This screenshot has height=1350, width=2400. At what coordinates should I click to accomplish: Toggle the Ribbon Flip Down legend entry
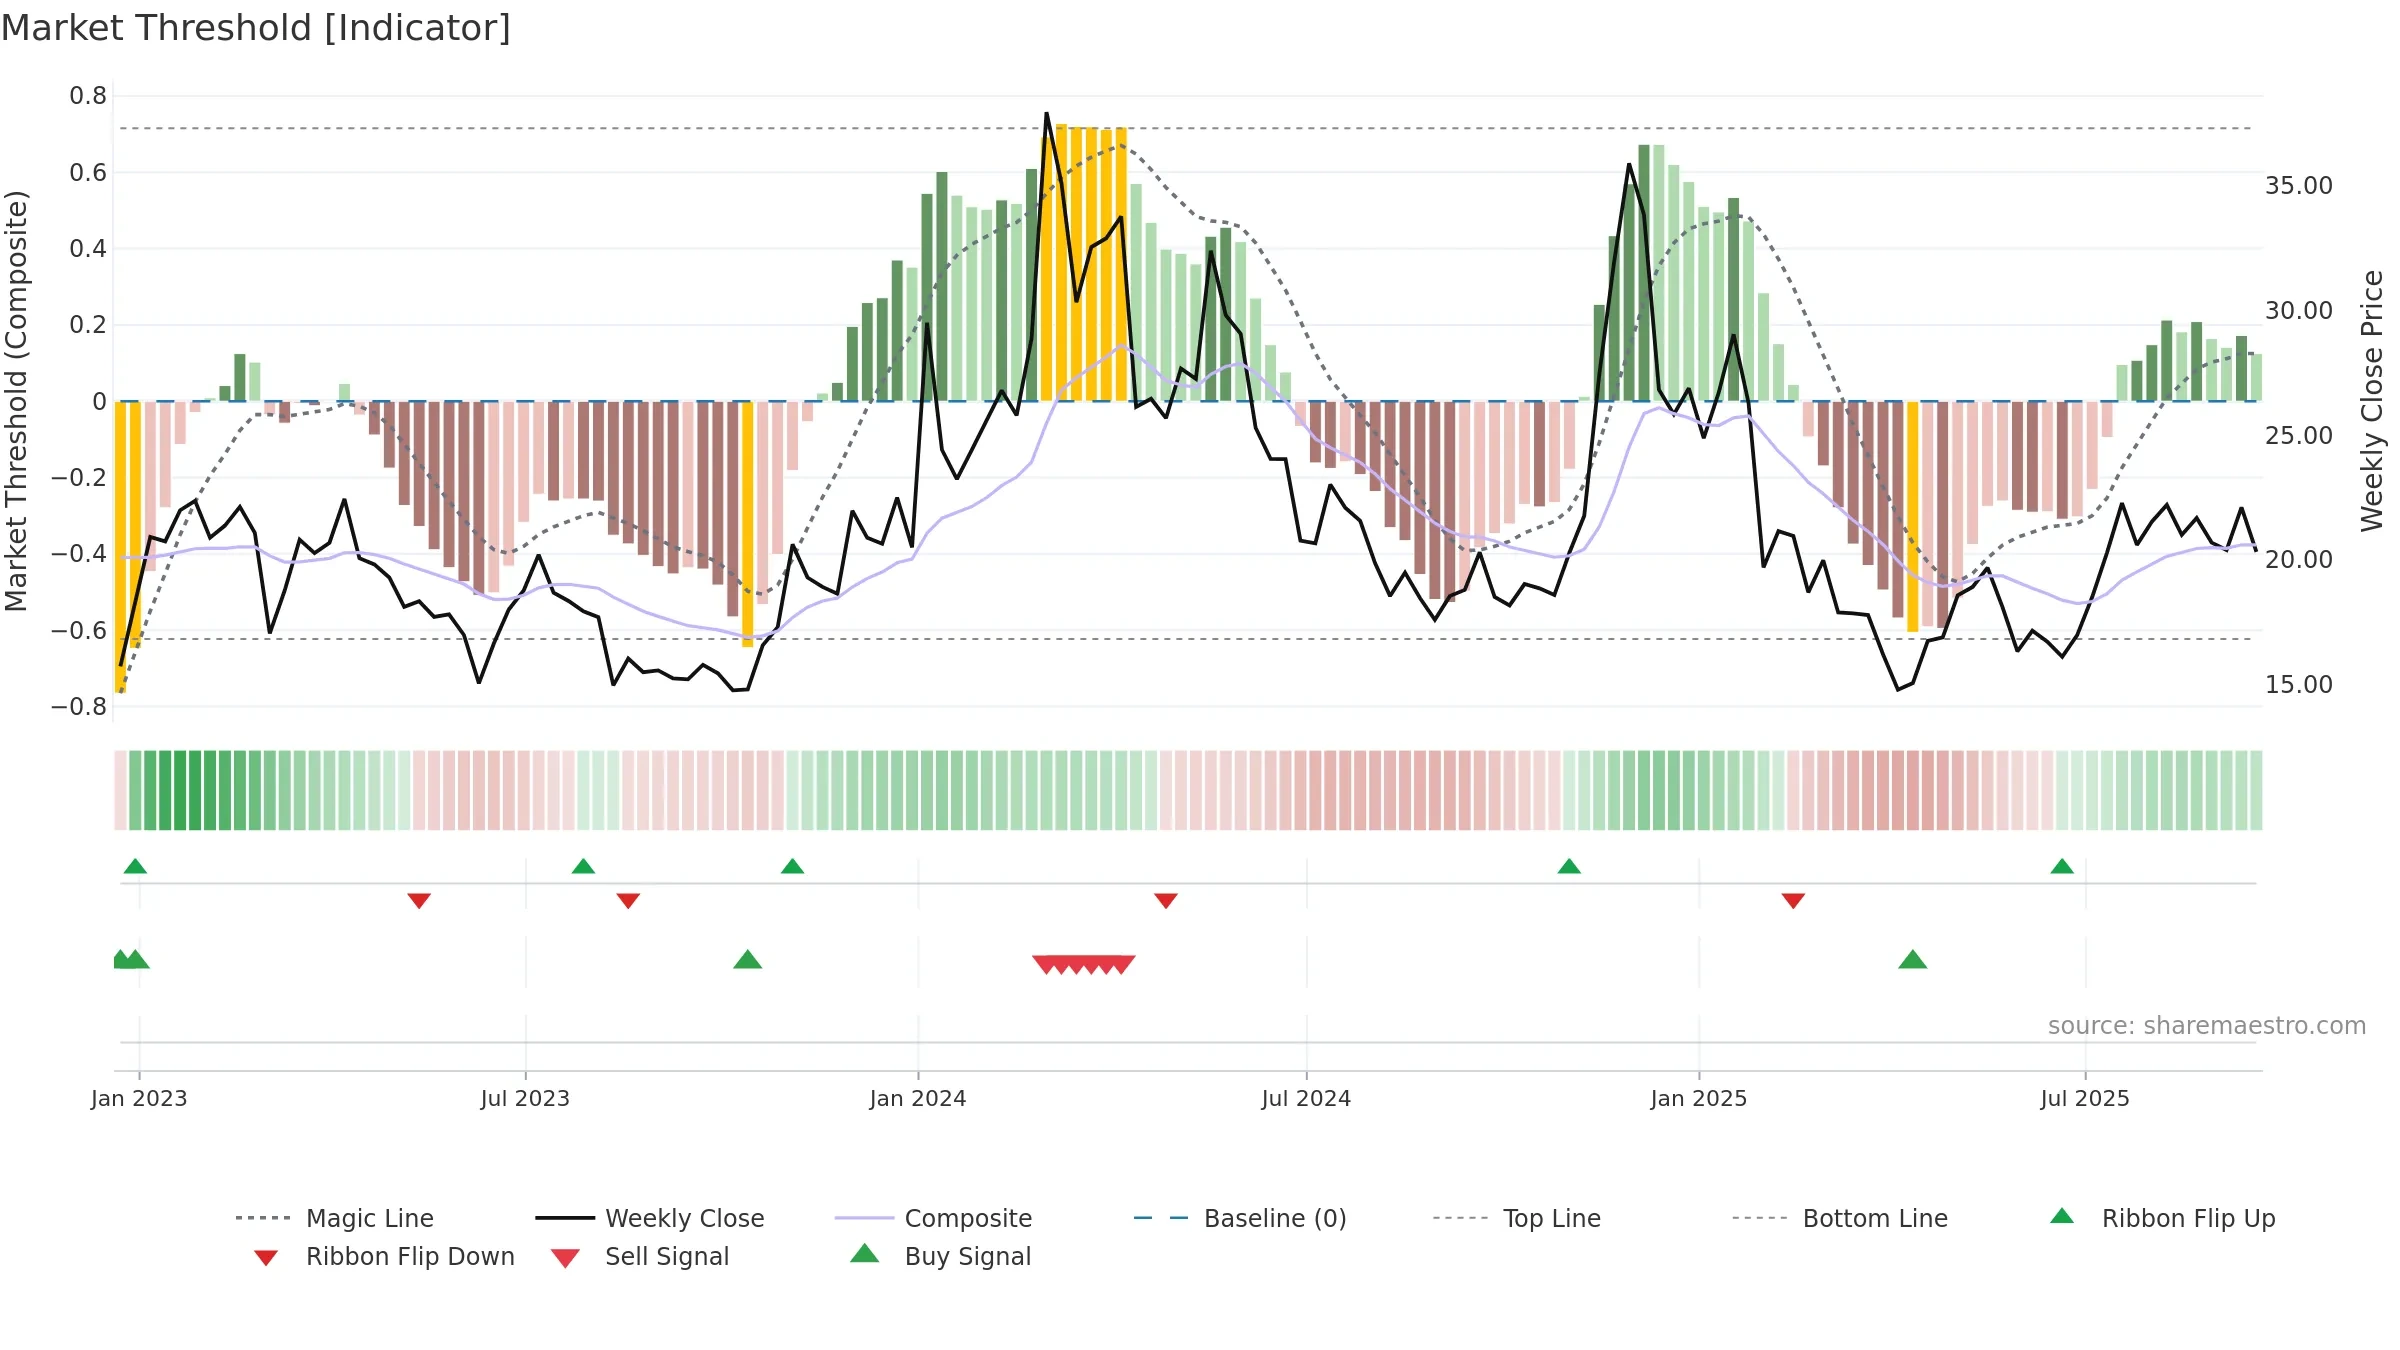(x=385, y=1256)
